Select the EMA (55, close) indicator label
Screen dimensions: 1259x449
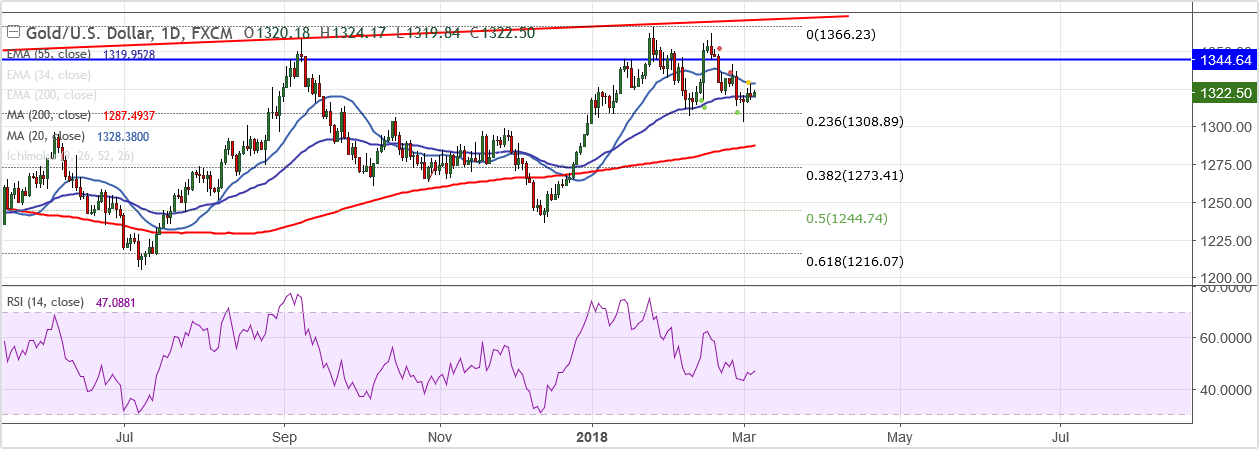[x=50, y=56]
